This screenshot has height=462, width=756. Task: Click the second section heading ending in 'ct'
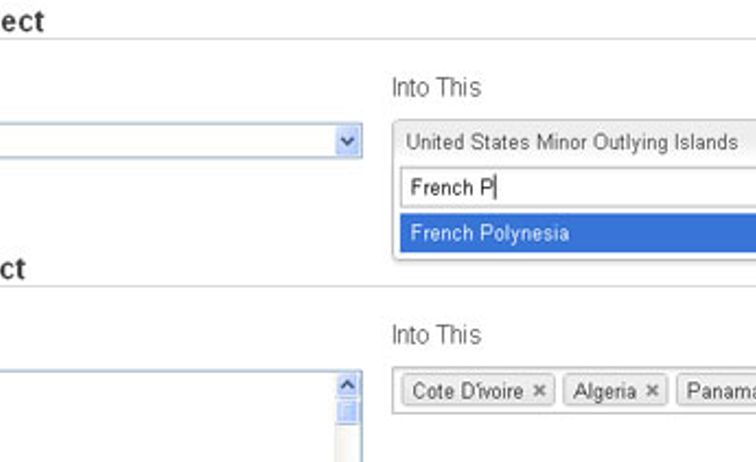(13, 269)
